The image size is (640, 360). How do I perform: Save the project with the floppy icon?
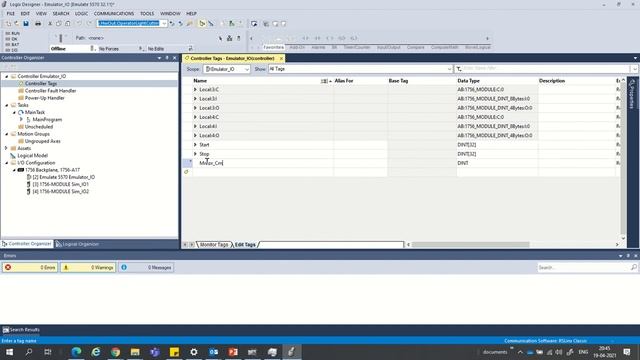(26, 24)
